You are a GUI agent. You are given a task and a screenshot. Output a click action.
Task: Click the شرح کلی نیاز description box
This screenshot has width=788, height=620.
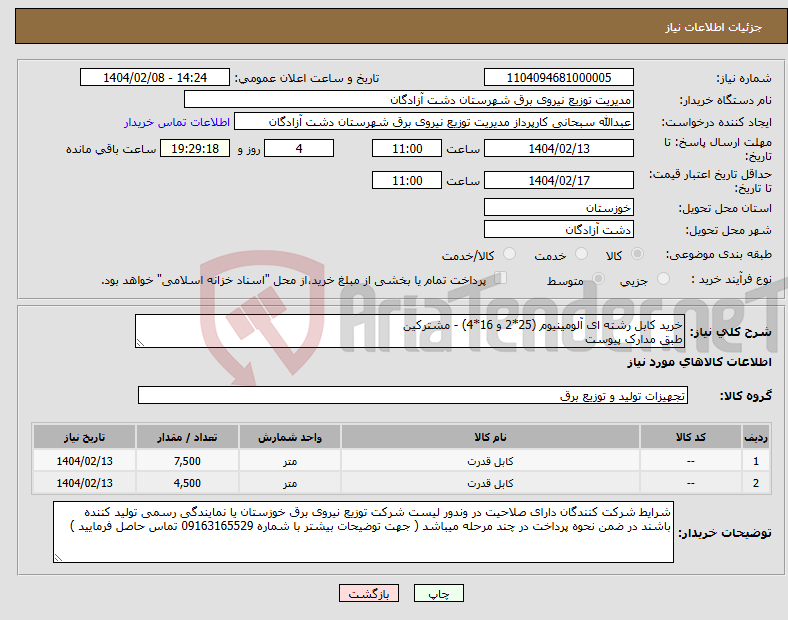pyautogui.click(x=410, y=331)
